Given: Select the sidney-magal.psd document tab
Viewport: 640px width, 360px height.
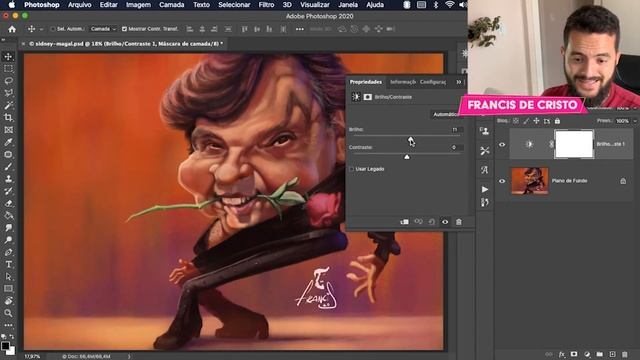Looking at the screenshot, I should [x=126, y=44].
